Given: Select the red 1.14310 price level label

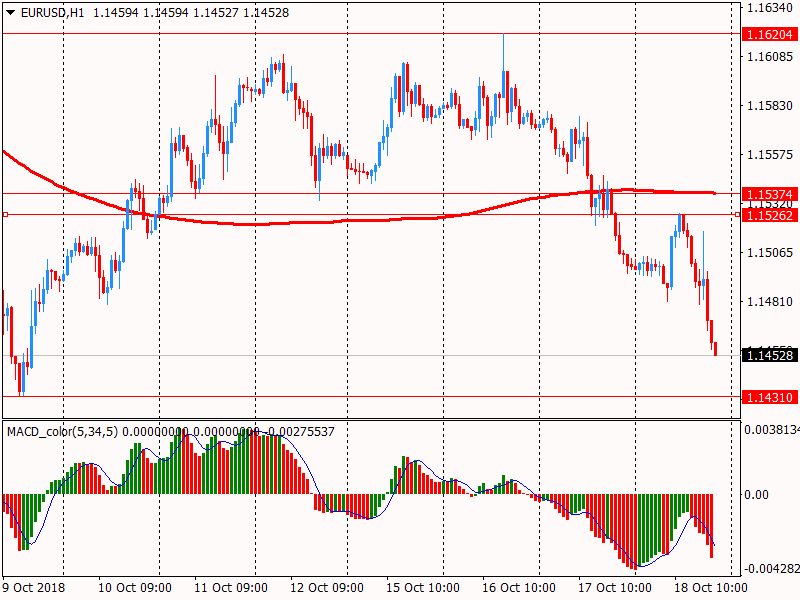Looking at the screenshot, I should (769, 397).
